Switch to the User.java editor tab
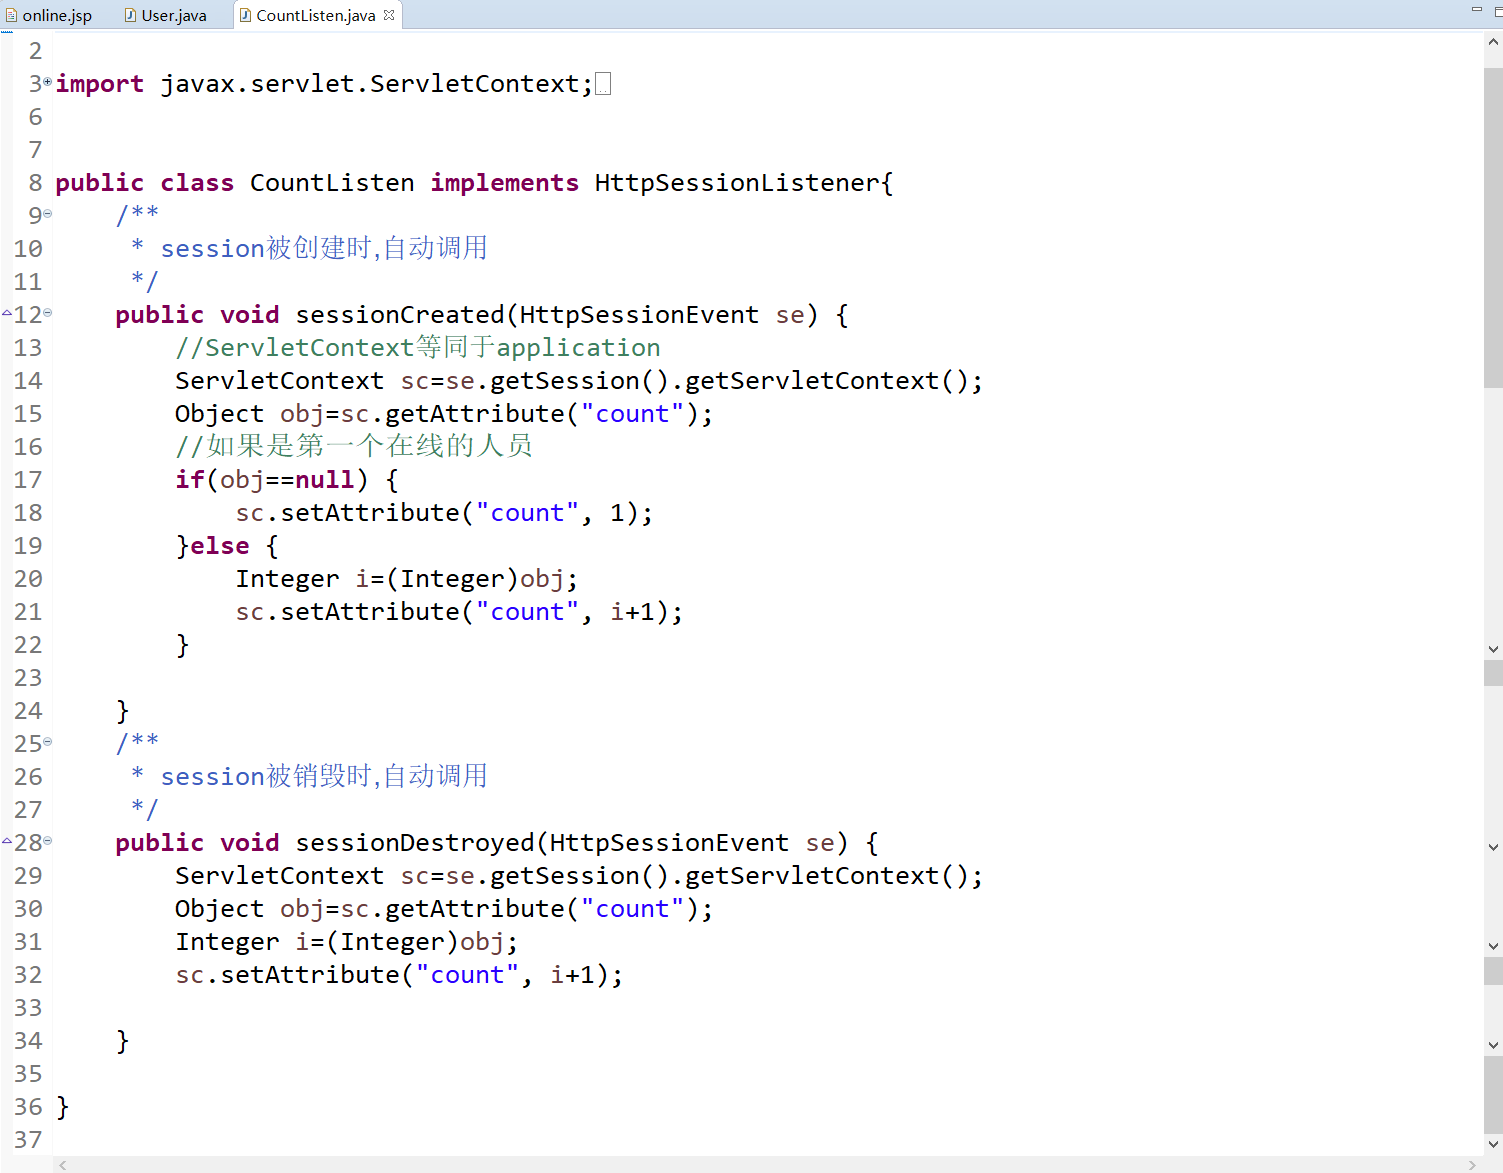1503x1173 pixels. click(x=166, y=15)
